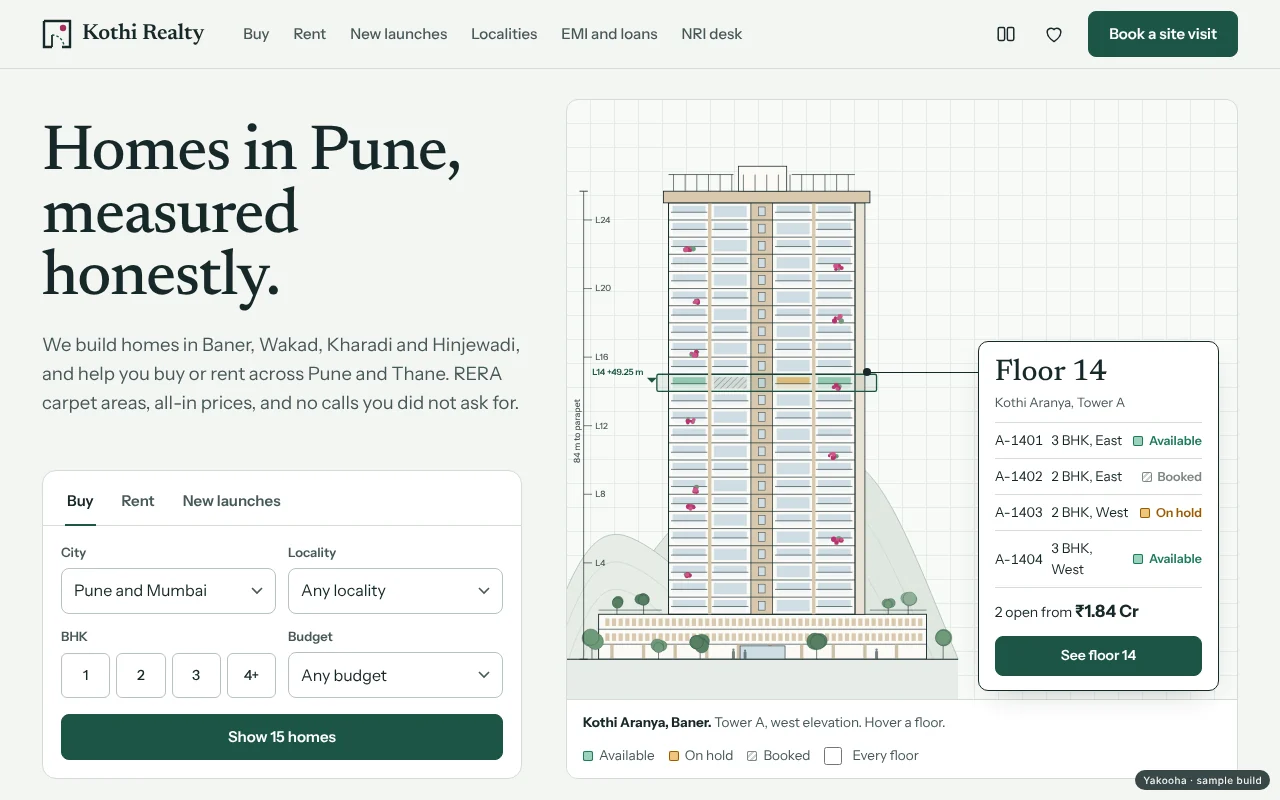Viewport: 1280px width, 800px height.
Task: Toggle the Every floor checkbox
Action: [x=833, y=756]
